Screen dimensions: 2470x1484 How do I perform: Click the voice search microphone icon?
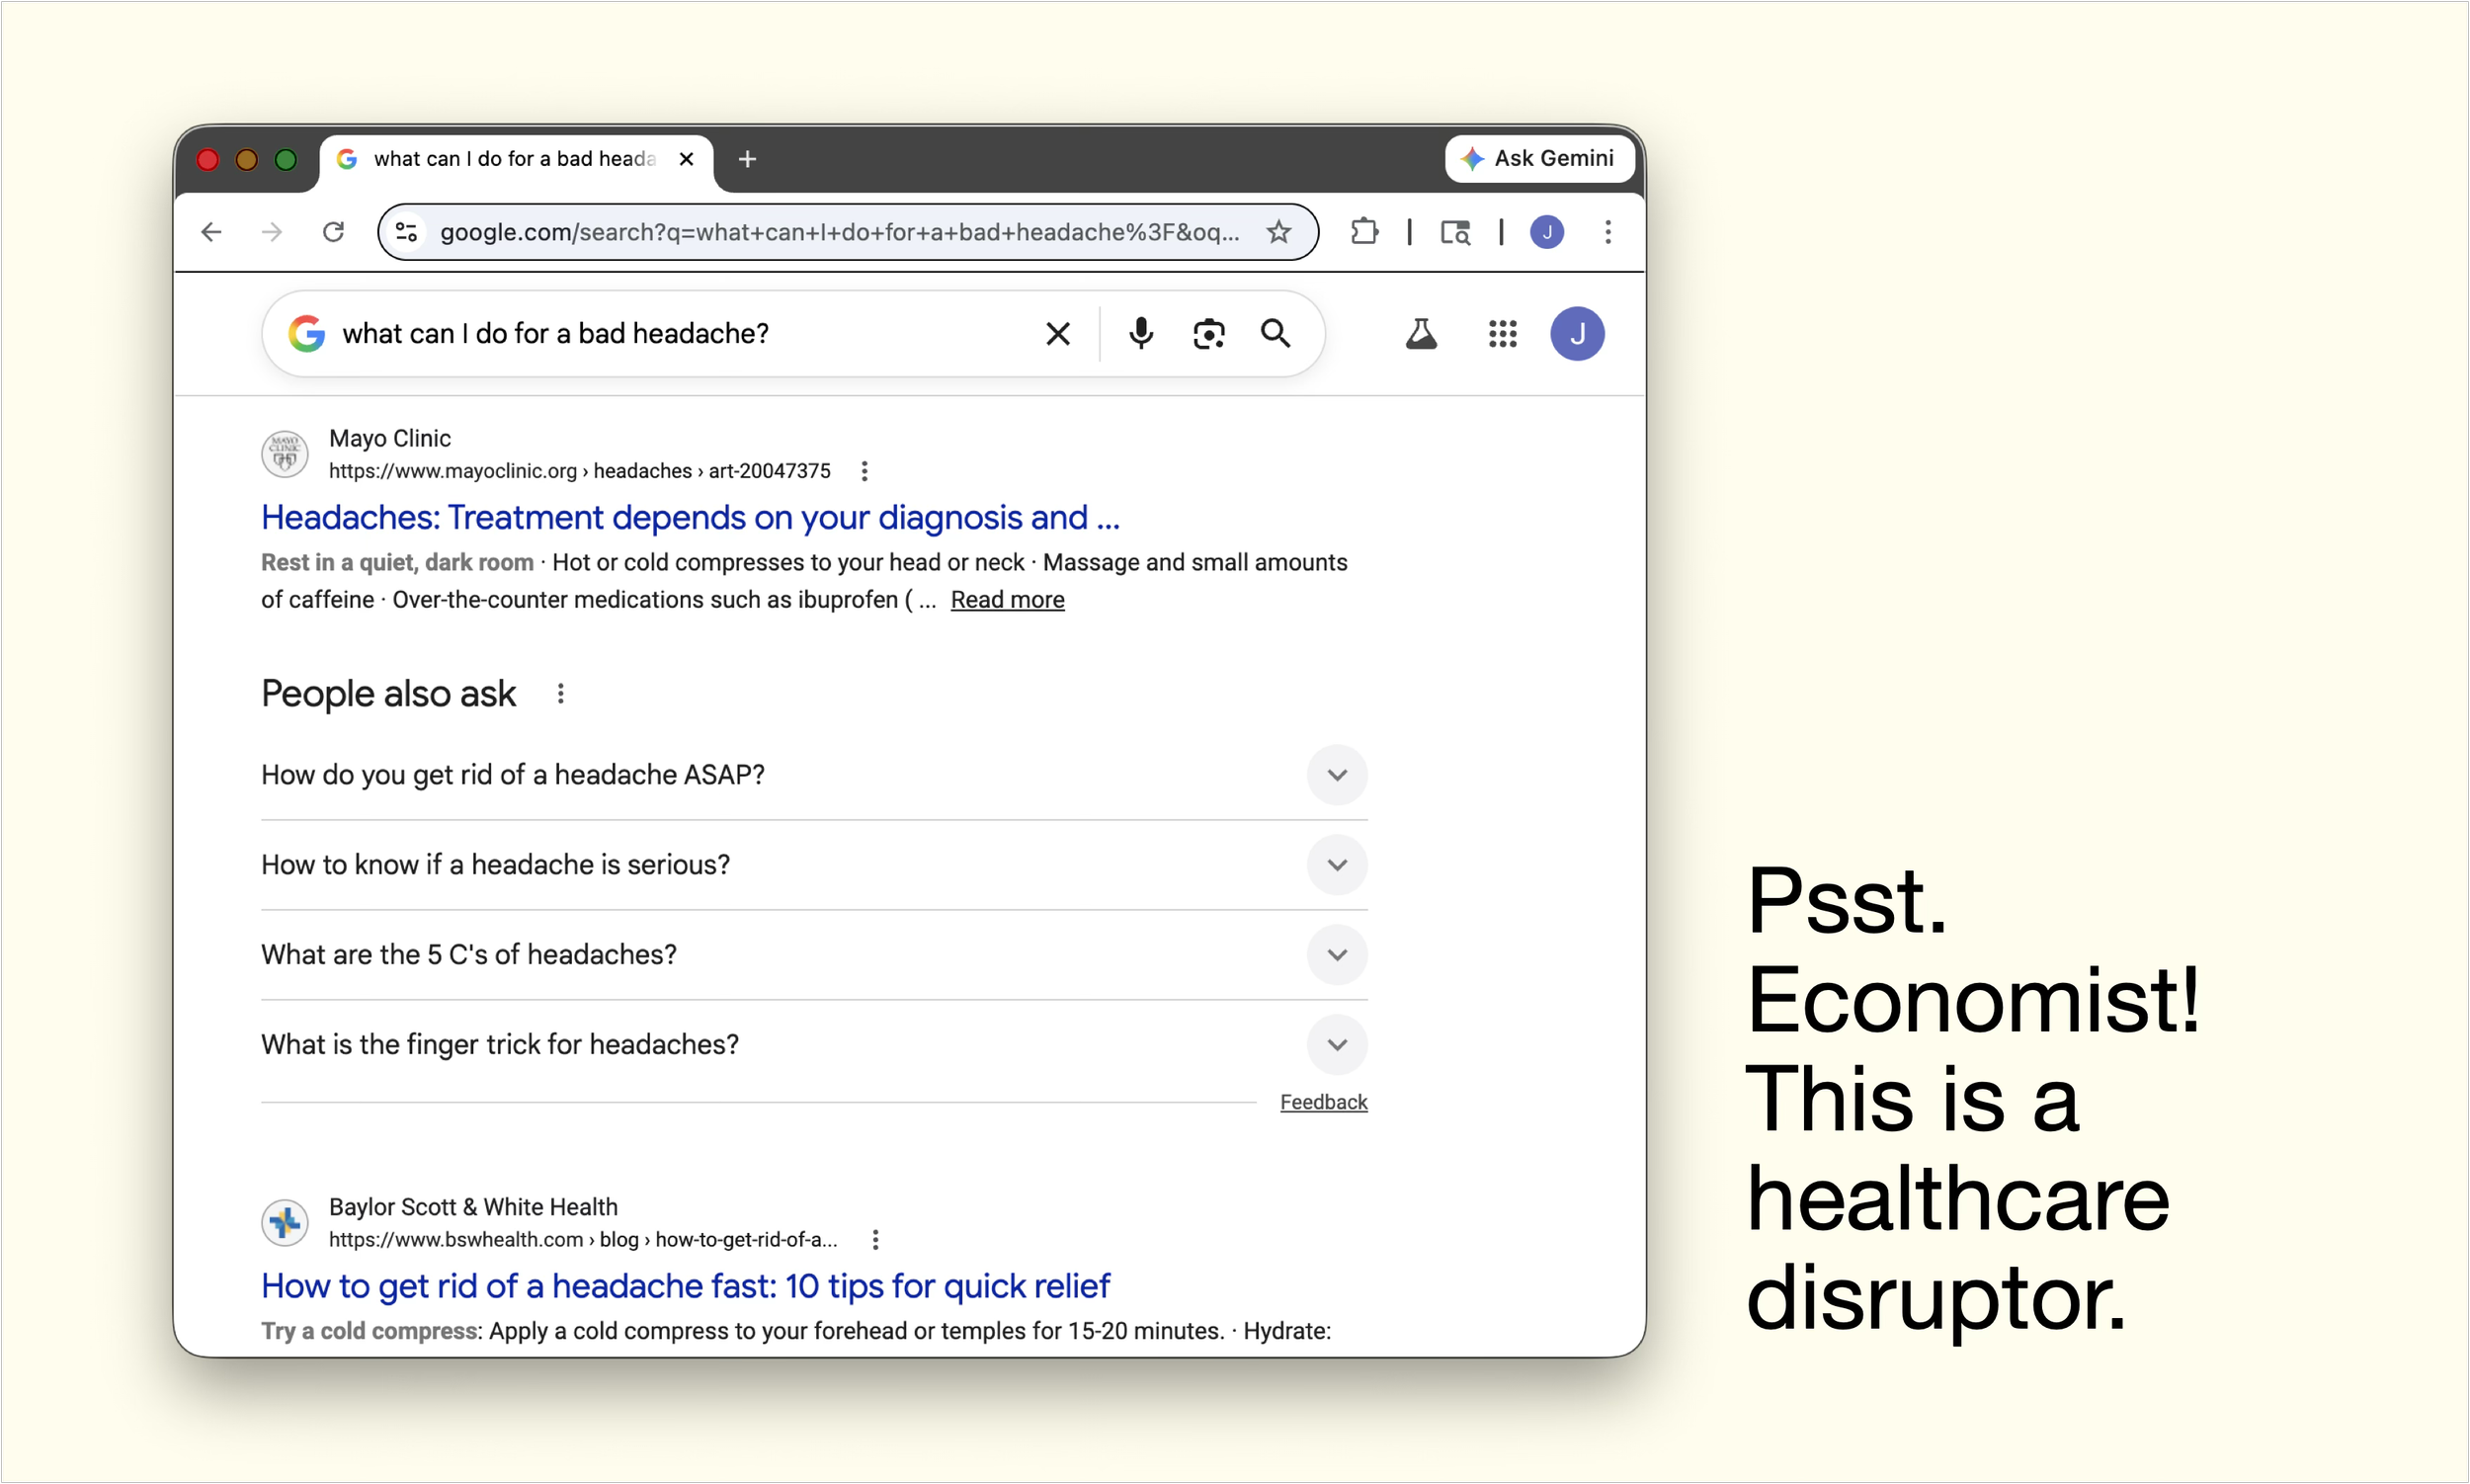pyautogui.click(x=1140, y=333)
